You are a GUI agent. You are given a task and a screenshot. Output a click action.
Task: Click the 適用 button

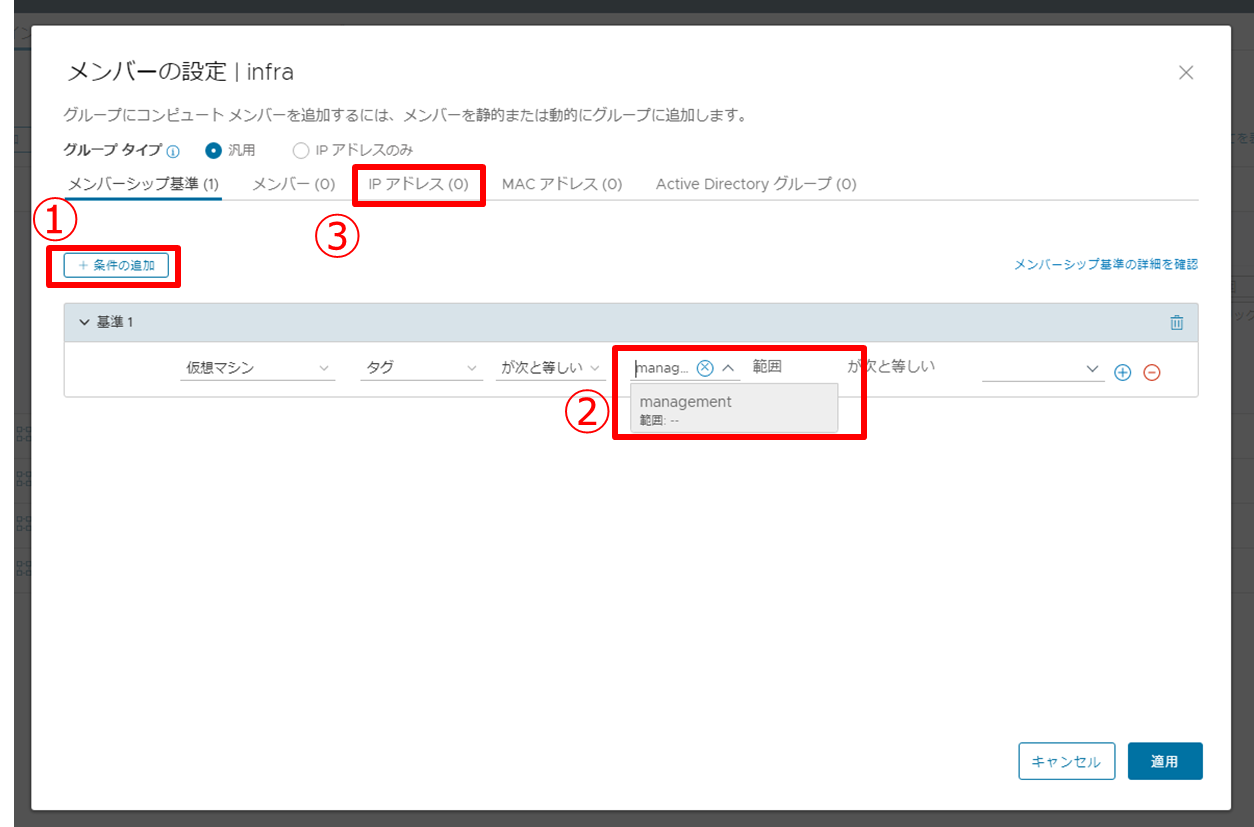pos(1164,761)
